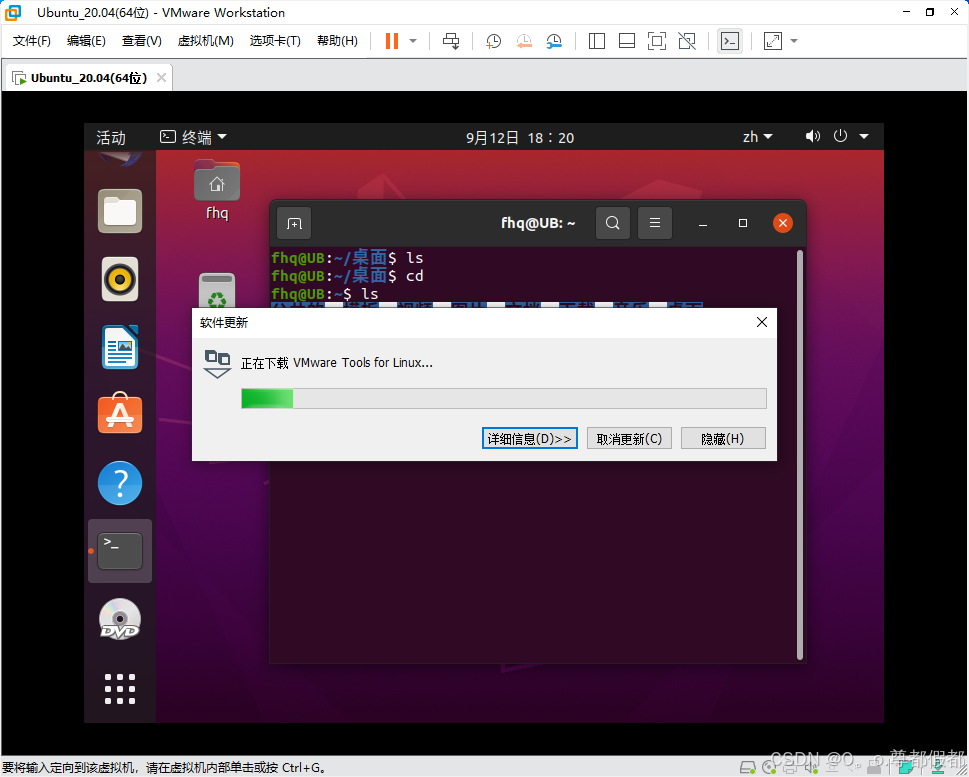The height and width of the screenshot is (777, 969).
Task: Open Ubuntu Software from the dock
Action: 120,414
